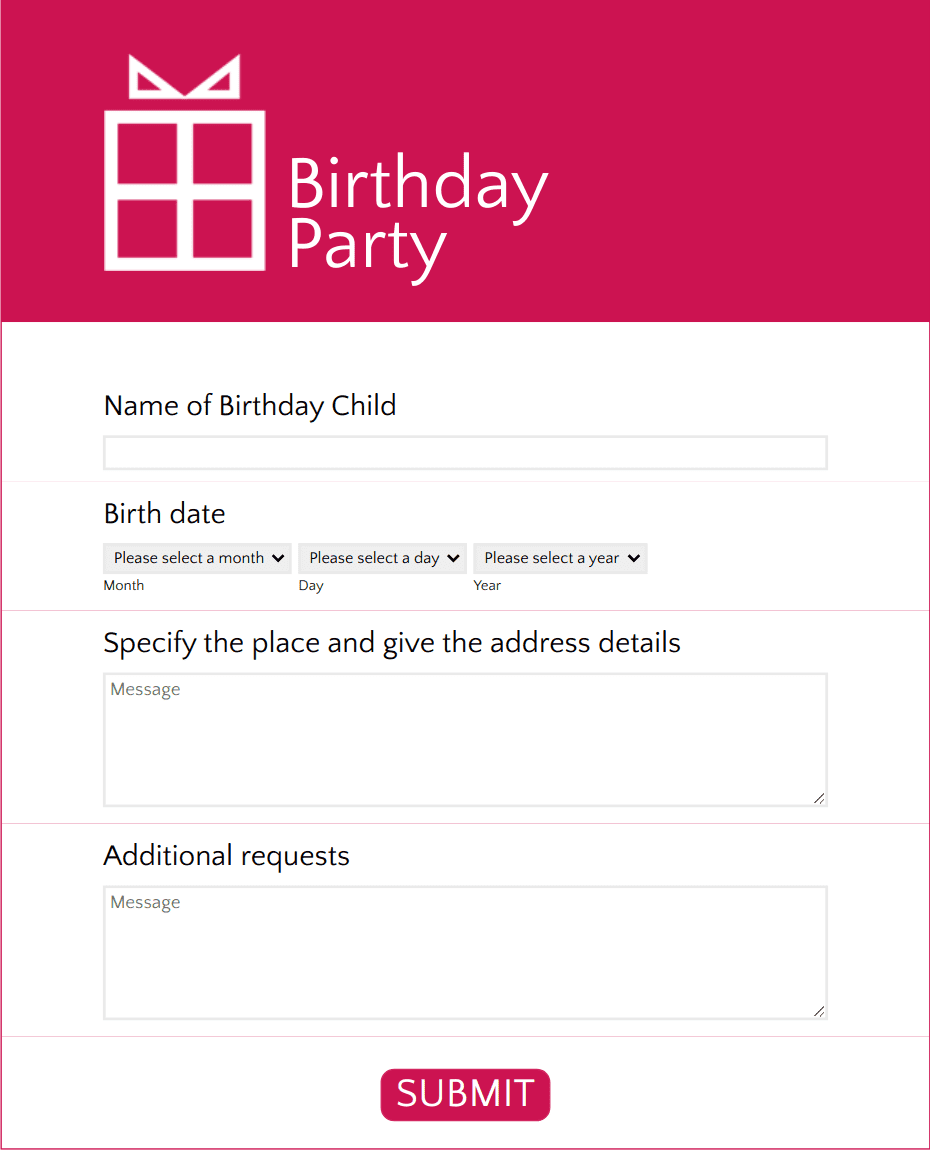Screen dimensions: 930x1150
Task: Click the address textarea resize handle
Action: click(x=820, y=799)
